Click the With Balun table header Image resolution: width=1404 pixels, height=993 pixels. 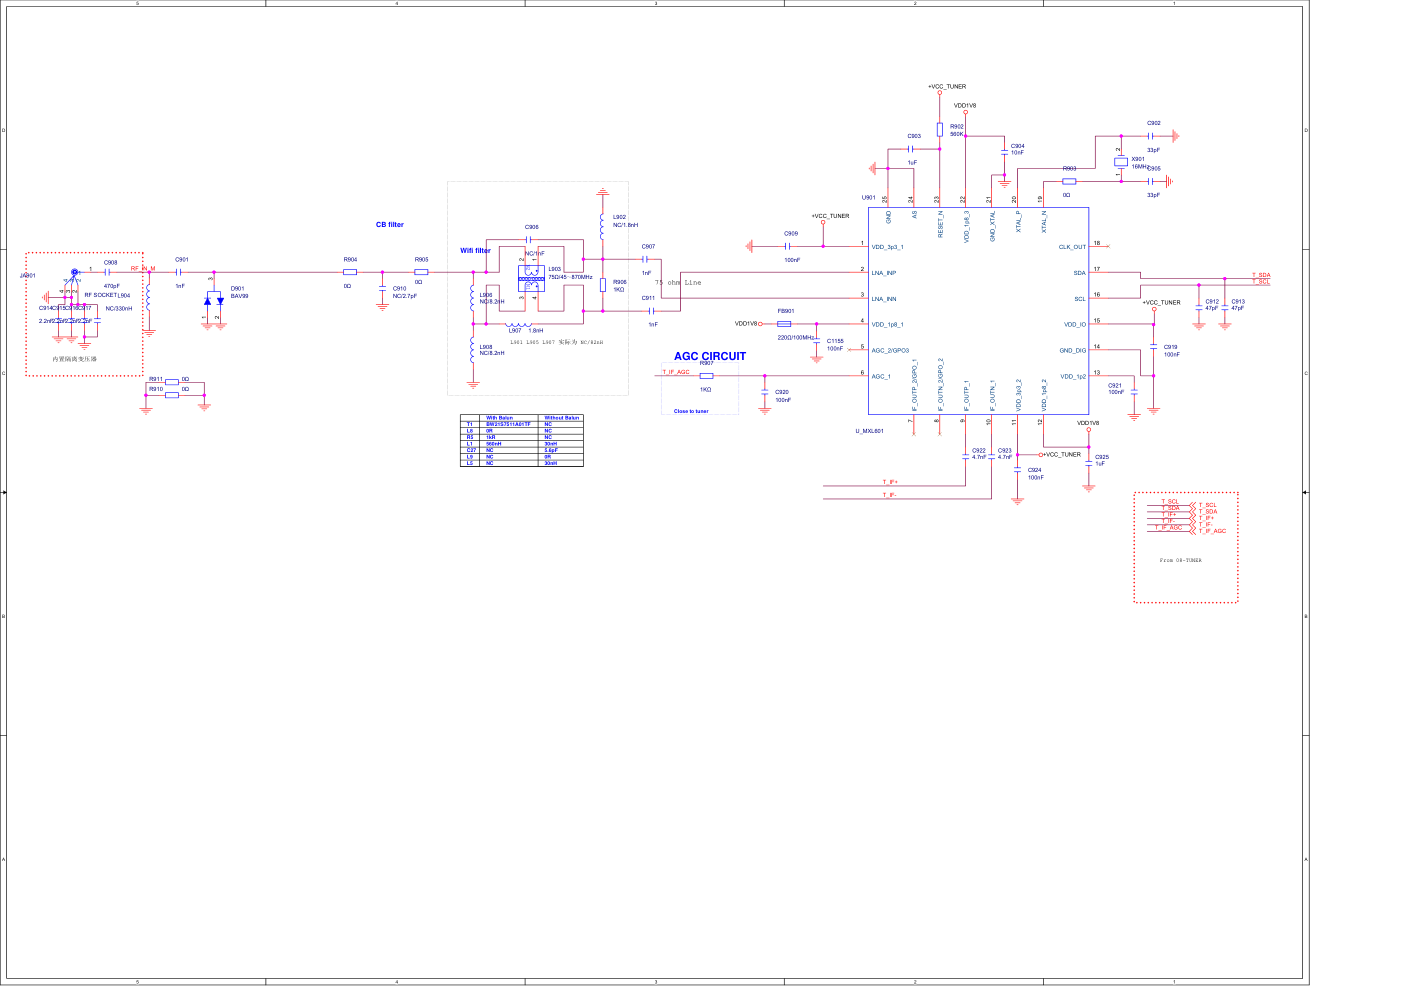click(499, 418)
